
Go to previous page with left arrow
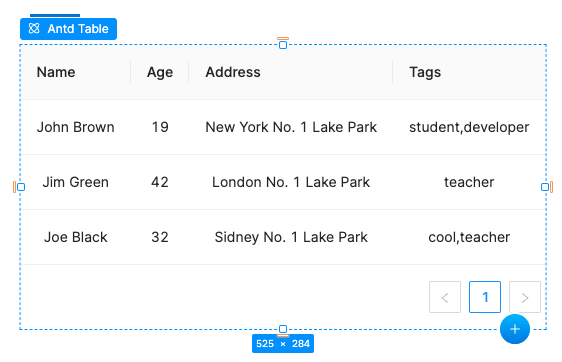445,297
